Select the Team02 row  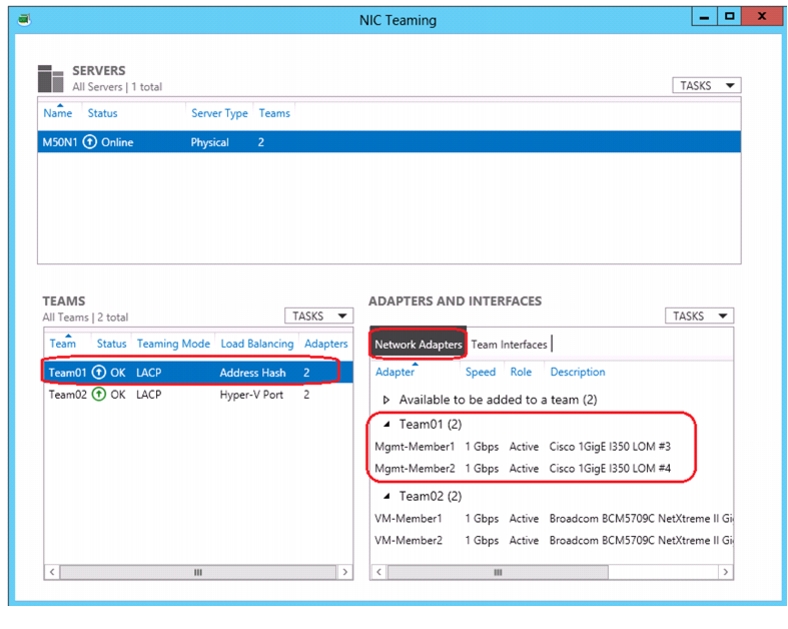coord(199,394)
